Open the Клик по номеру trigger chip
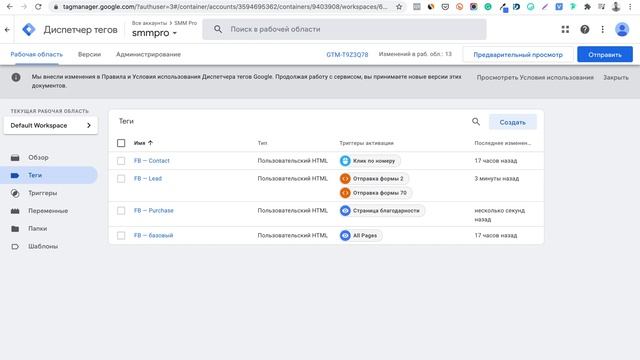The image size is (640, 360). 370,161
